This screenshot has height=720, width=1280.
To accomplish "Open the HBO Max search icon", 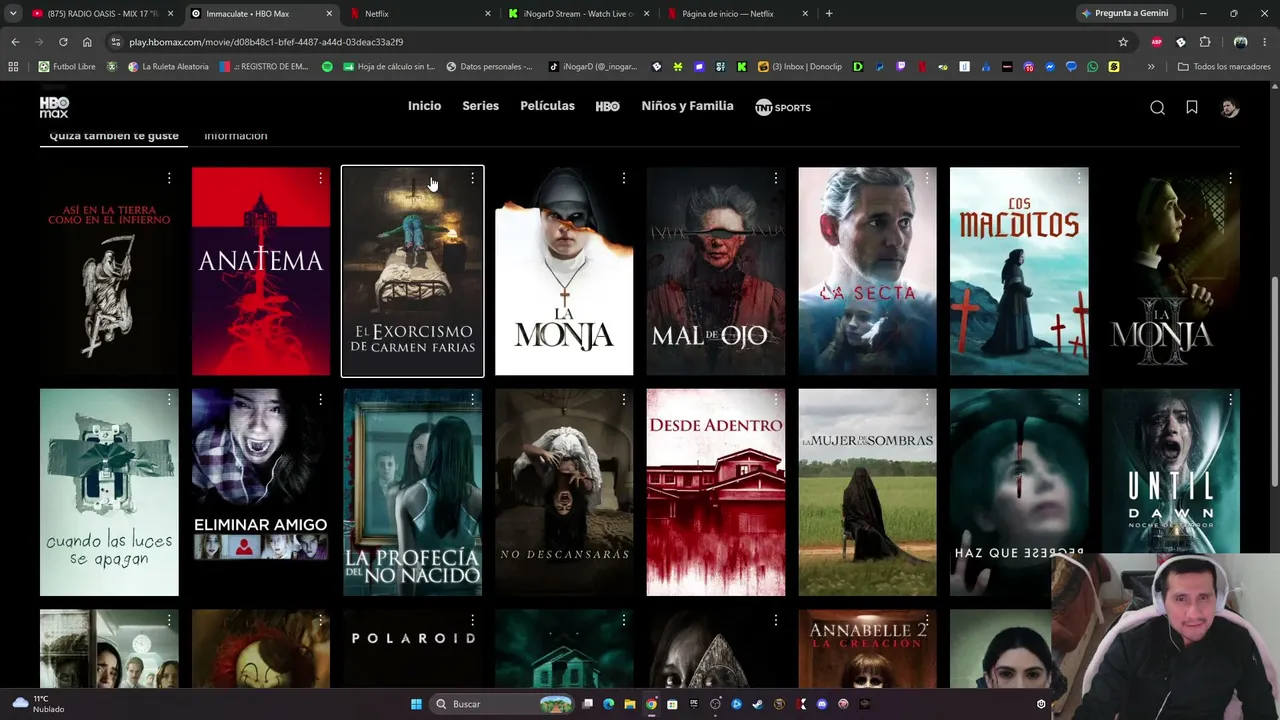I will [1157, 107].
